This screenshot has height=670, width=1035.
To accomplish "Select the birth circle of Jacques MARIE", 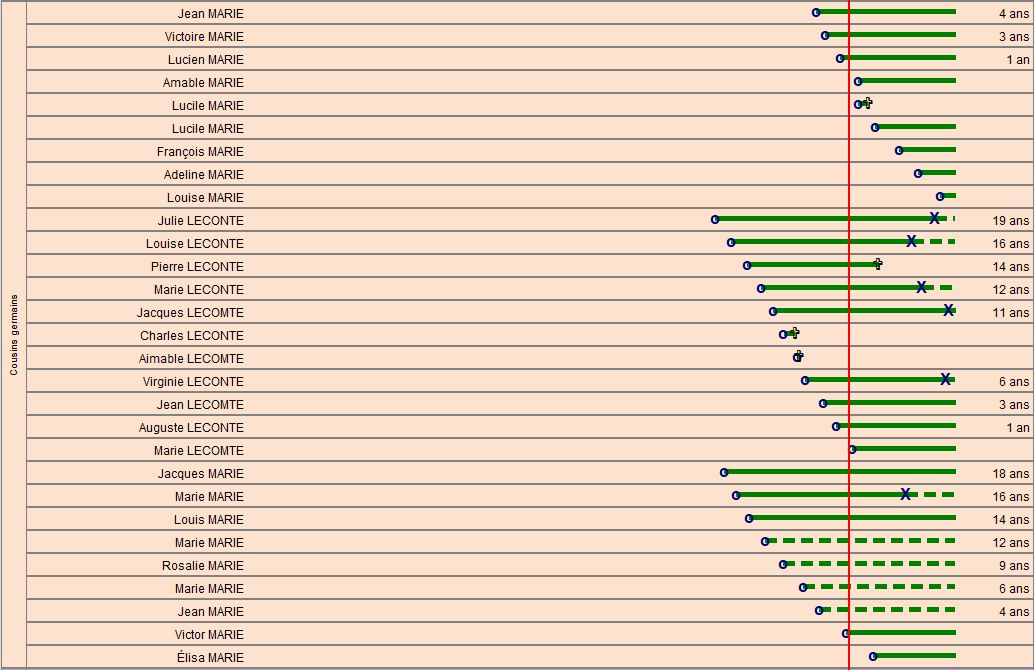I will pos(724,472).
